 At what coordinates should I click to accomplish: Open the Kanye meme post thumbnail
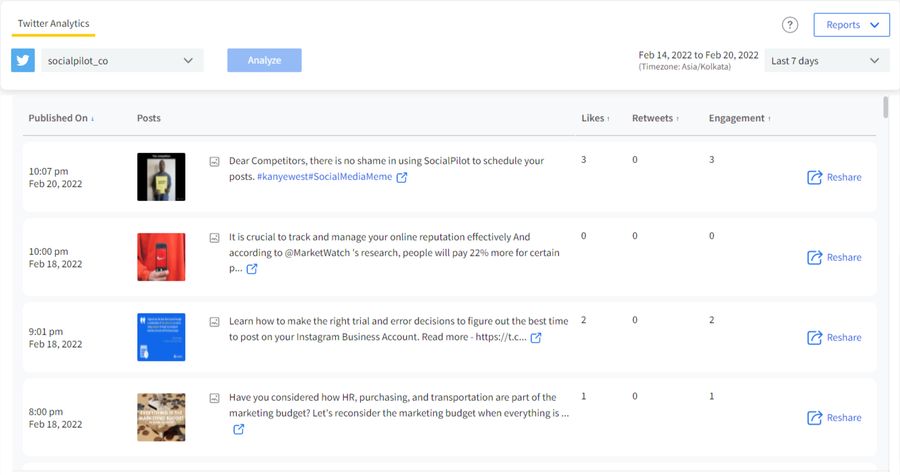pyautogui.click(x=161, y=177)
